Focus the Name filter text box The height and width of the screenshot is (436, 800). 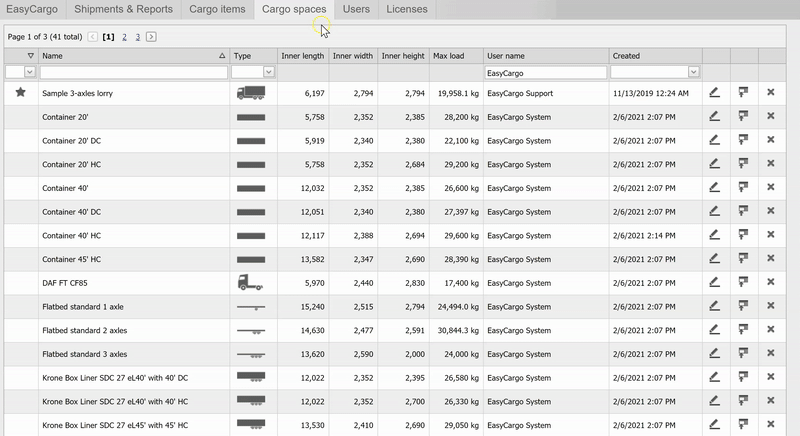(134, 72)
